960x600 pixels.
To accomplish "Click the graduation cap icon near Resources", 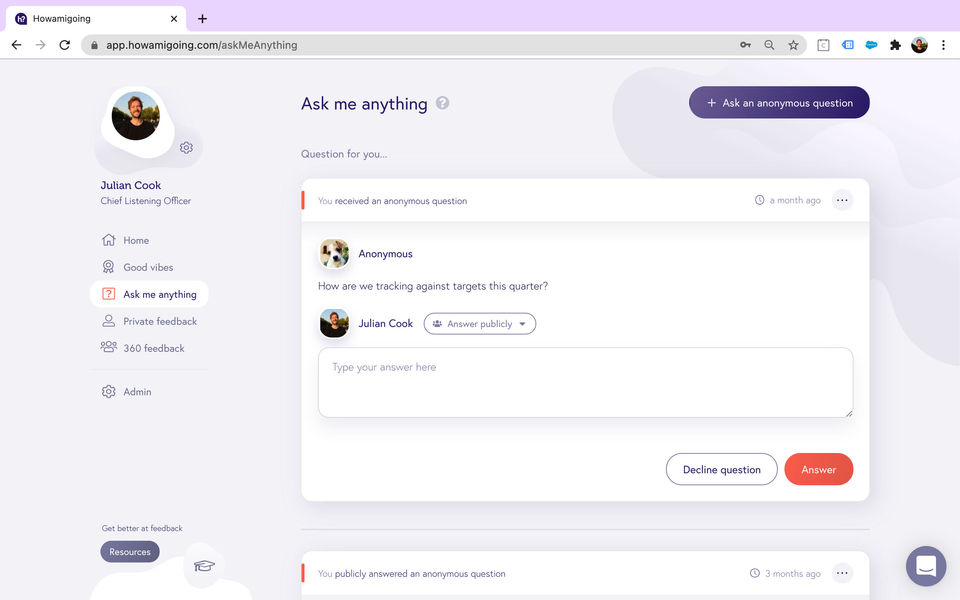I will point(204,565).
